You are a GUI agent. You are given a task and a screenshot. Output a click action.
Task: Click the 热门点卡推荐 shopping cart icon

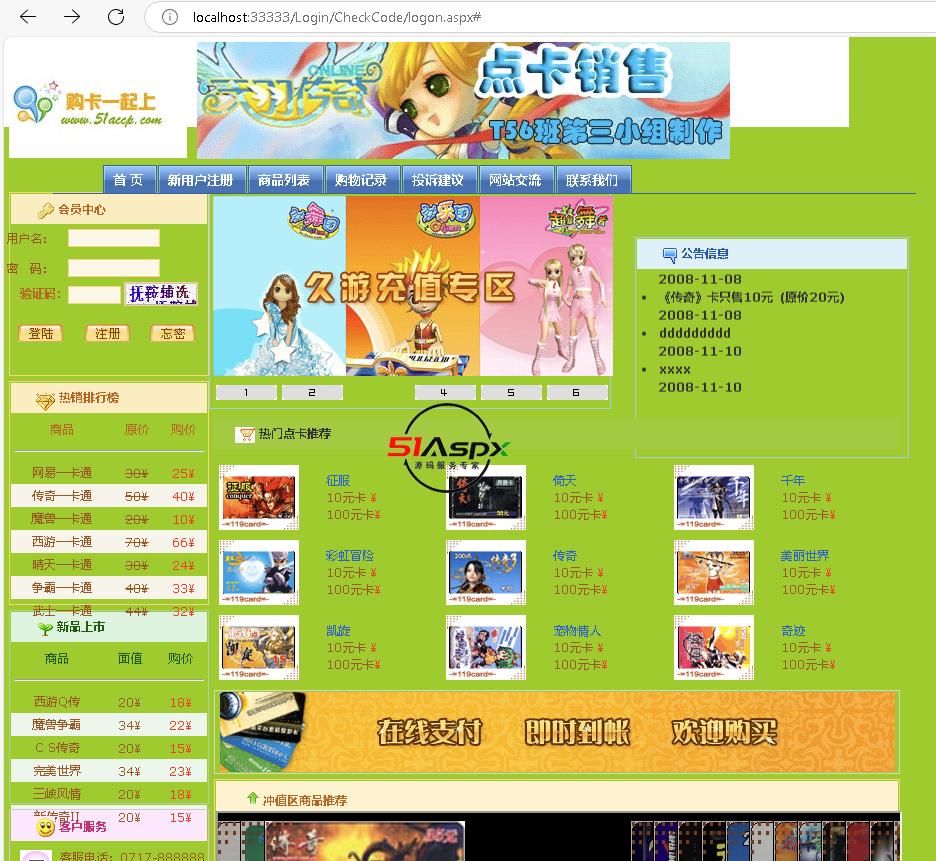[245, 435]
